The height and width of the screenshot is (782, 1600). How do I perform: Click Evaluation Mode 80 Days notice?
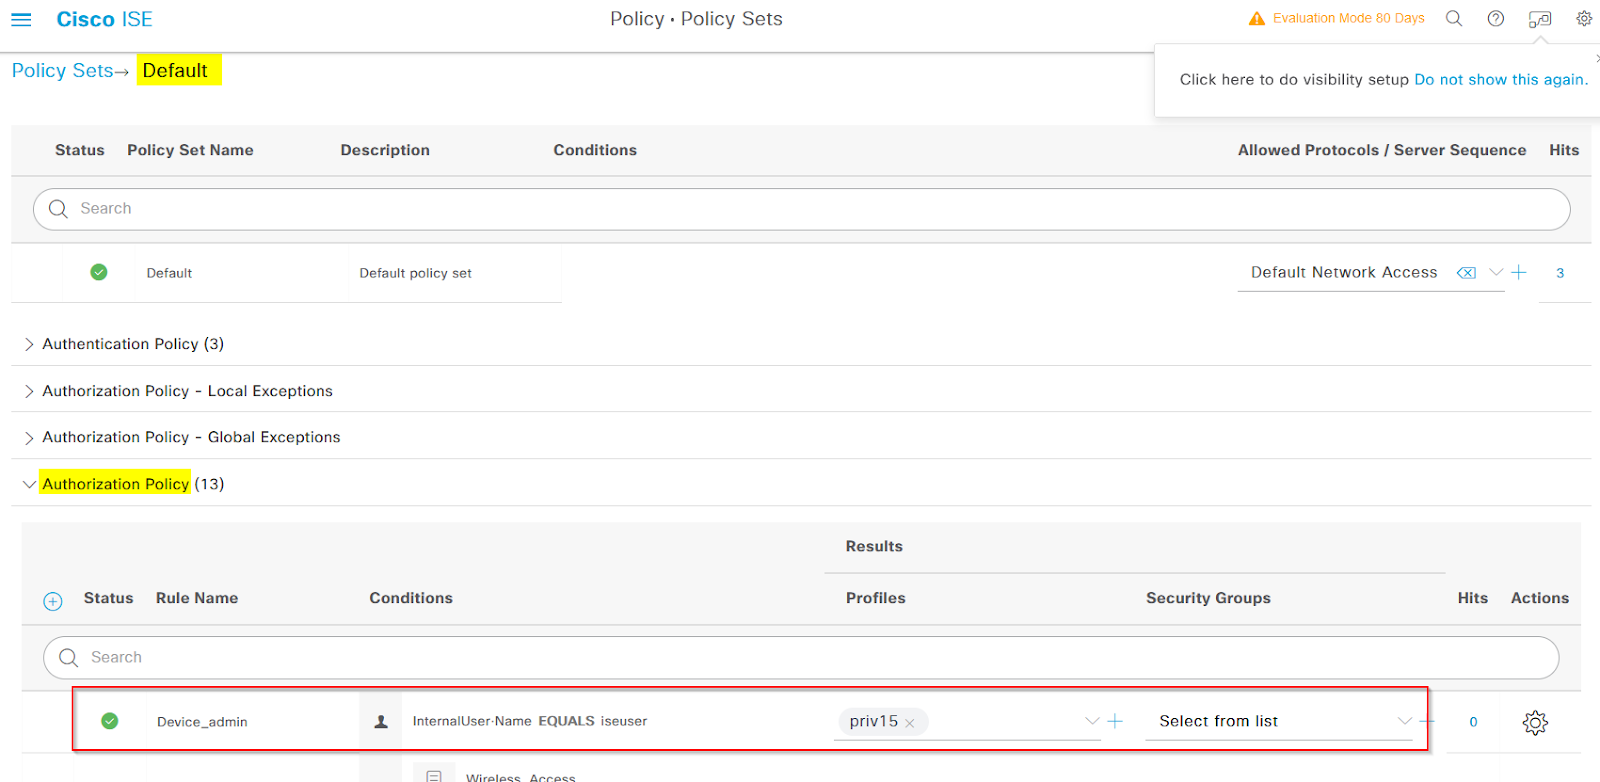[1348, 18]
